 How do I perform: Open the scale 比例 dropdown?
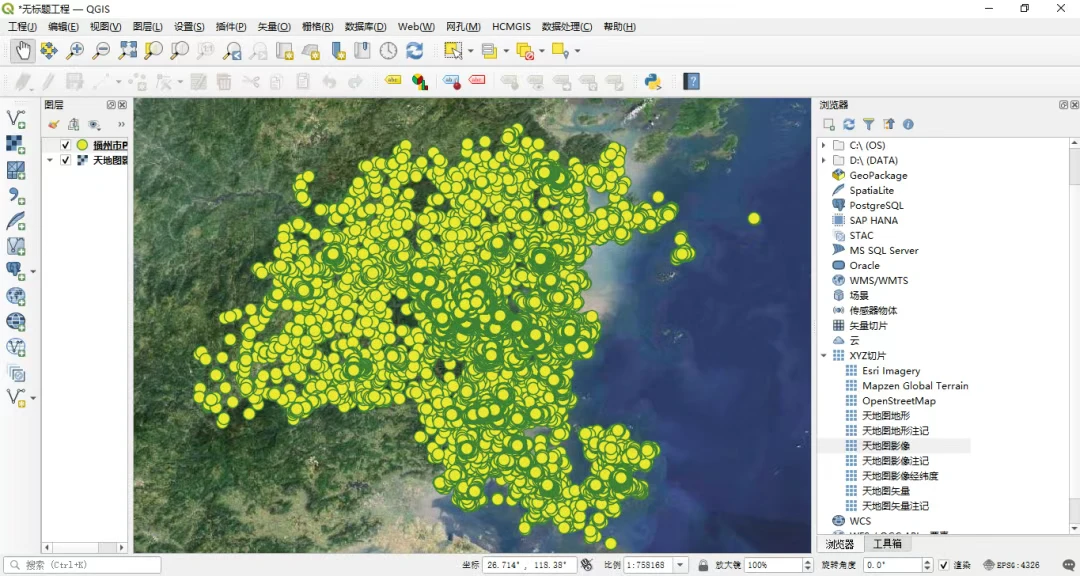point(681,565)
